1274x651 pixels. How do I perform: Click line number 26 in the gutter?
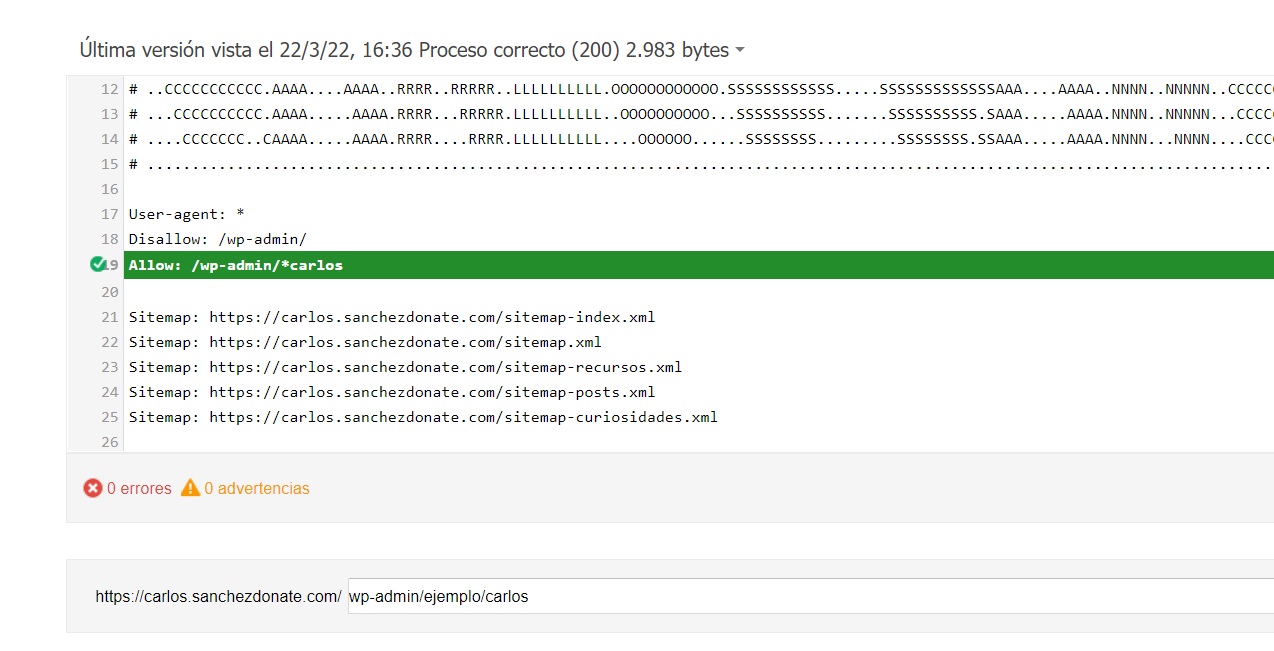coord(109,442)
